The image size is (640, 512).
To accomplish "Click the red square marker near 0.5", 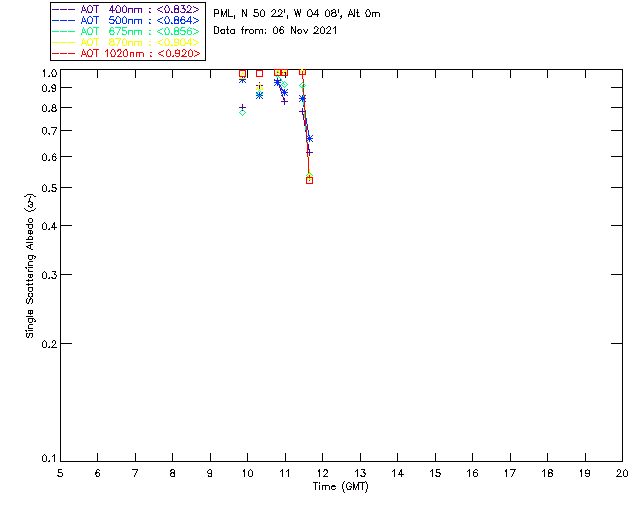I will point(309,180).
